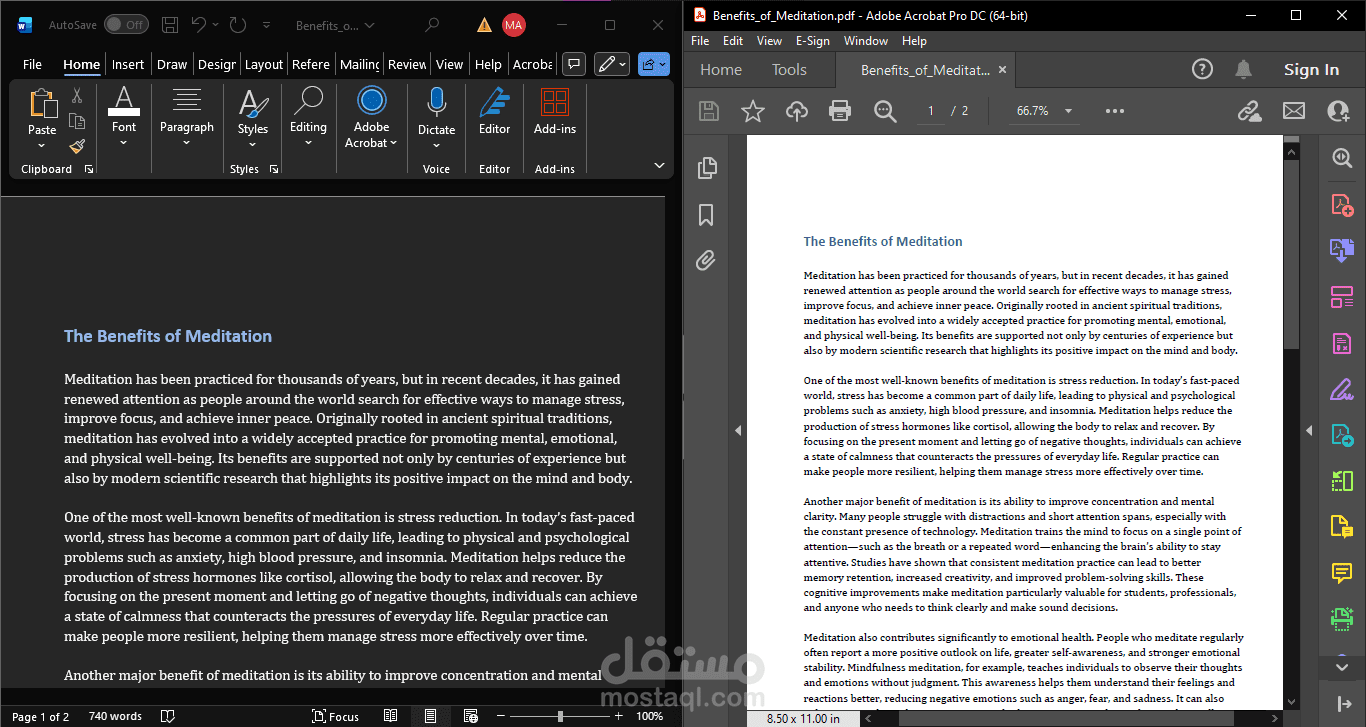Image resolution: width=1366 pixels, height=727 pixels.
Task: Click the Word zoom slider handle
Action: 559,716
